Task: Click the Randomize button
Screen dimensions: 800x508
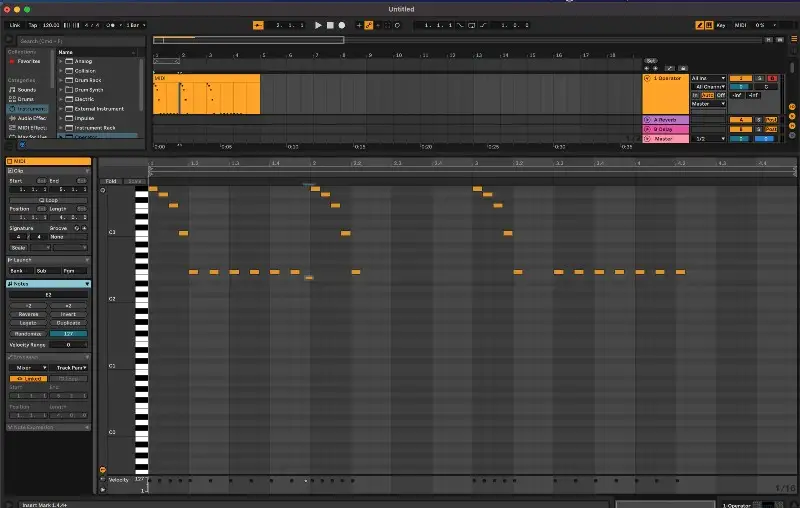Action: coord(29,334)
